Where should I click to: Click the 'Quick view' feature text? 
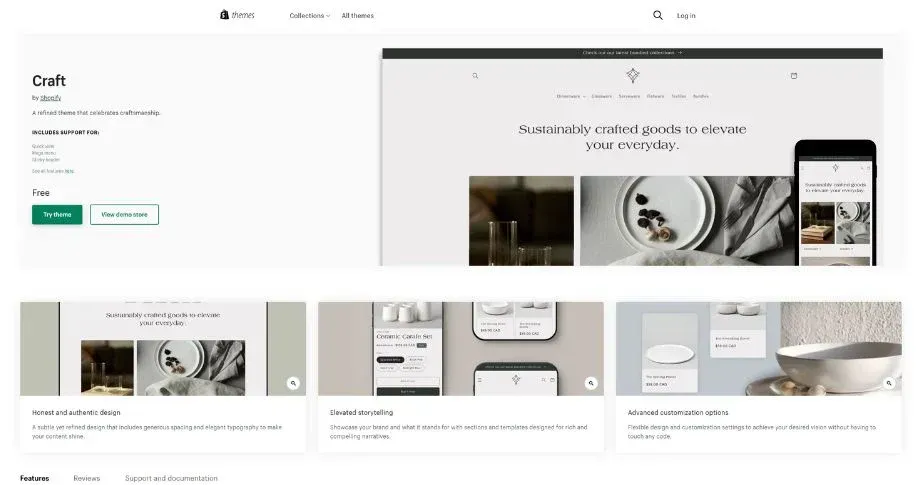click(43, 146)
